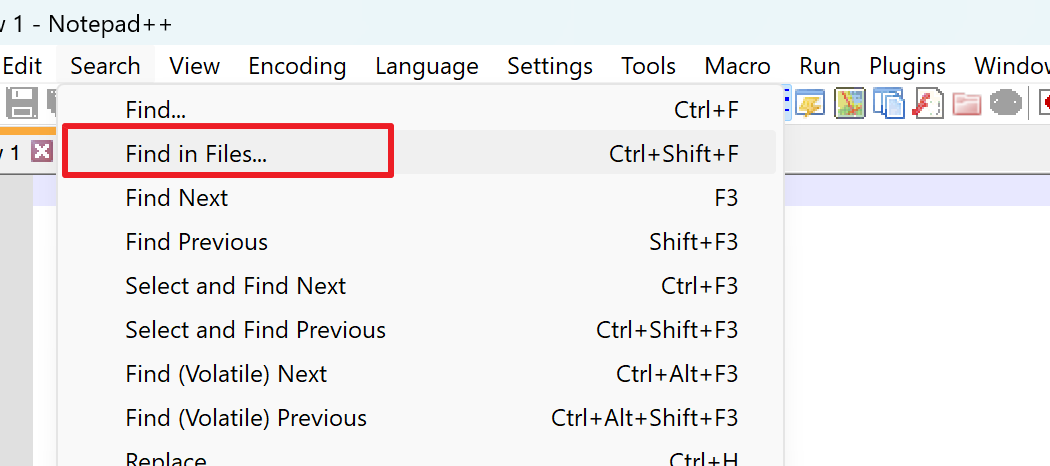
Task: Start macro recording with red record icon
Action: pos(1043,104)
